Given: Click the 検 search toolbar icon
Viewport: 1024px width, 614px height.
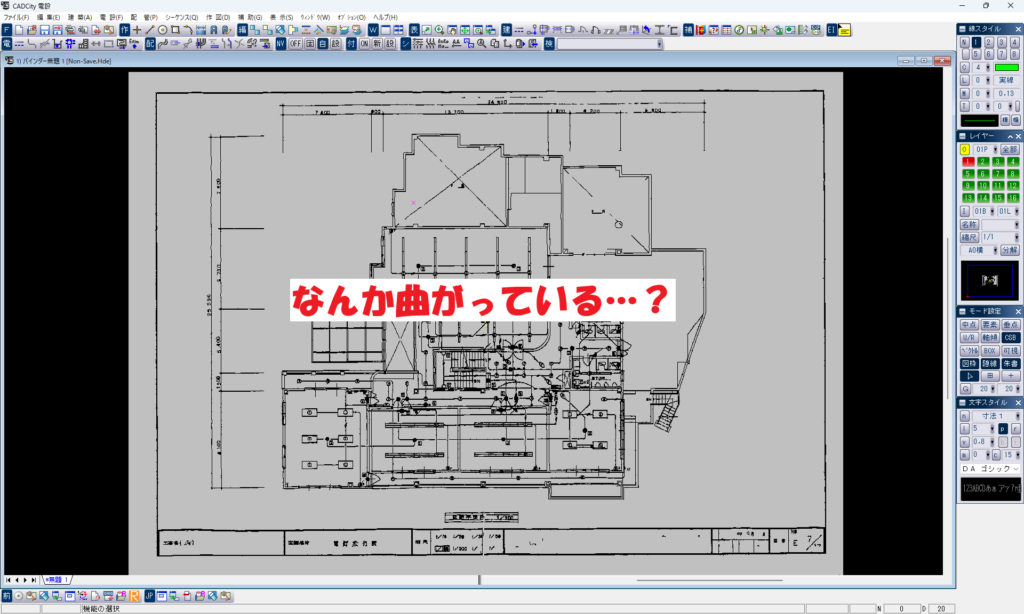Looking at the screenshot, I should click(x=549, y=44).
